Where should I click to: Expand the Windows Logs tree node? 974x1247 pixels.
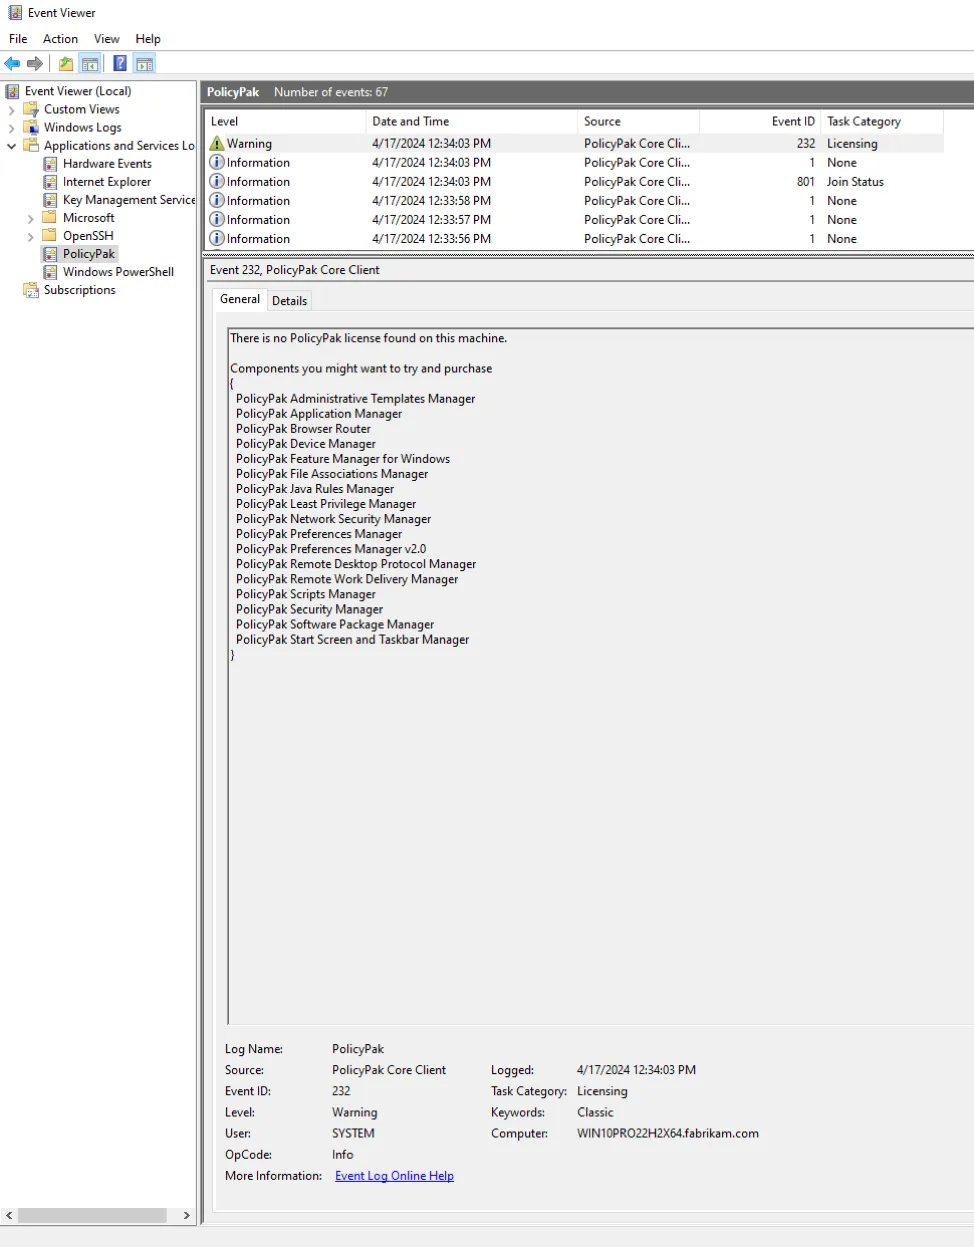(12, 128)
